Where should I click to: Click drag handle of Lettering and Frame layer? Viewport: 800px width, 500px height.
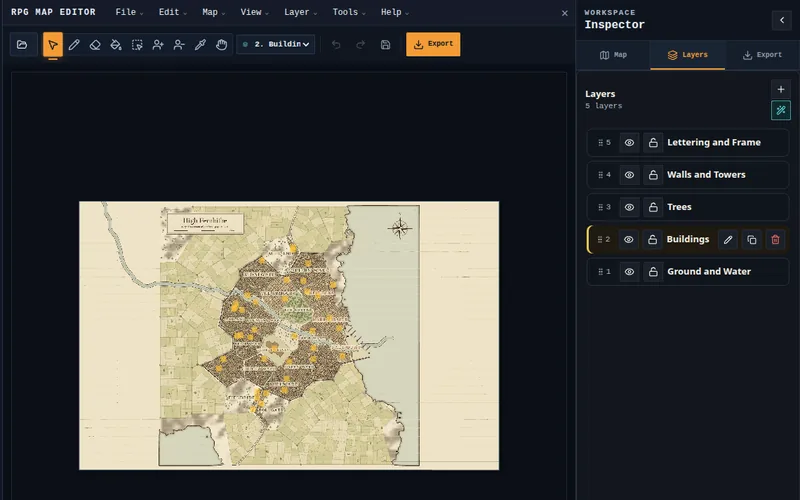(x=601, y=143)
